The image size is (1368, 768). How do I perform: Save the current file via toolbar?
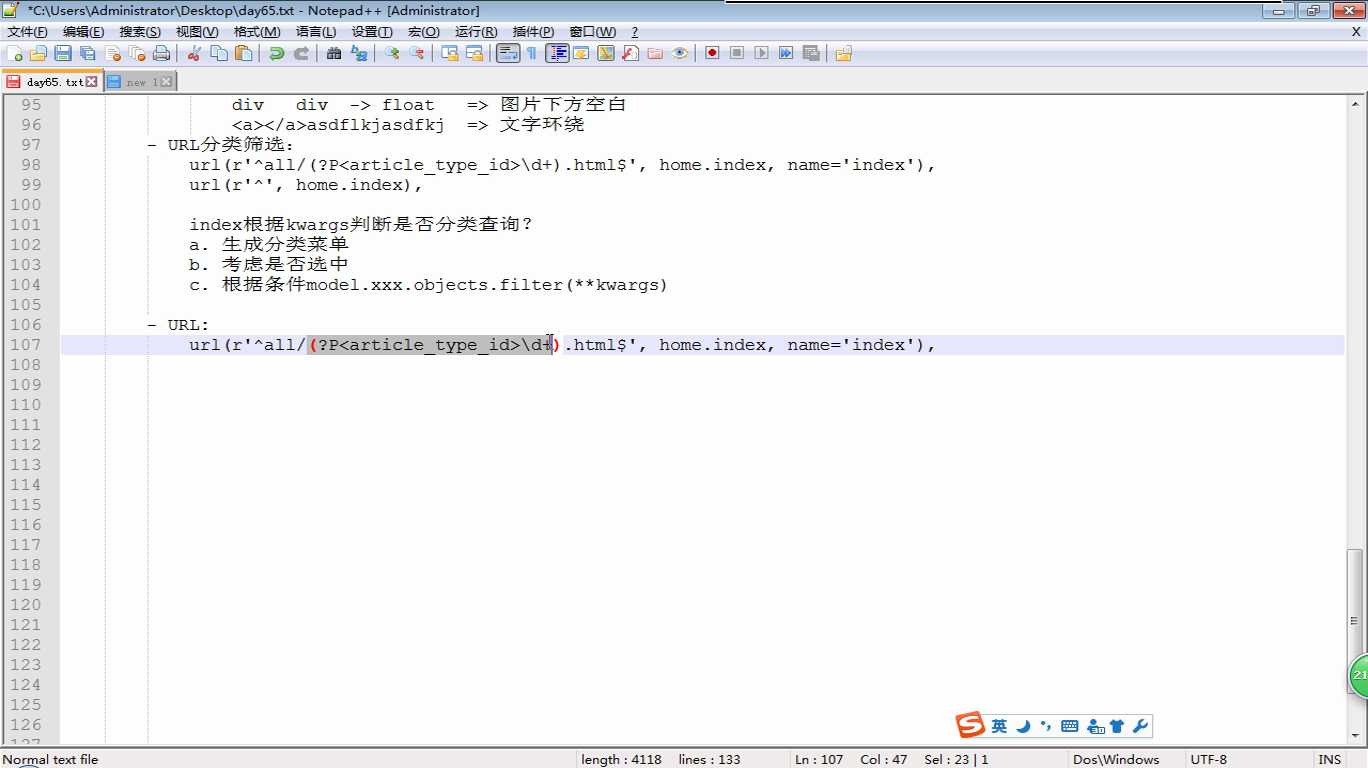63,53
